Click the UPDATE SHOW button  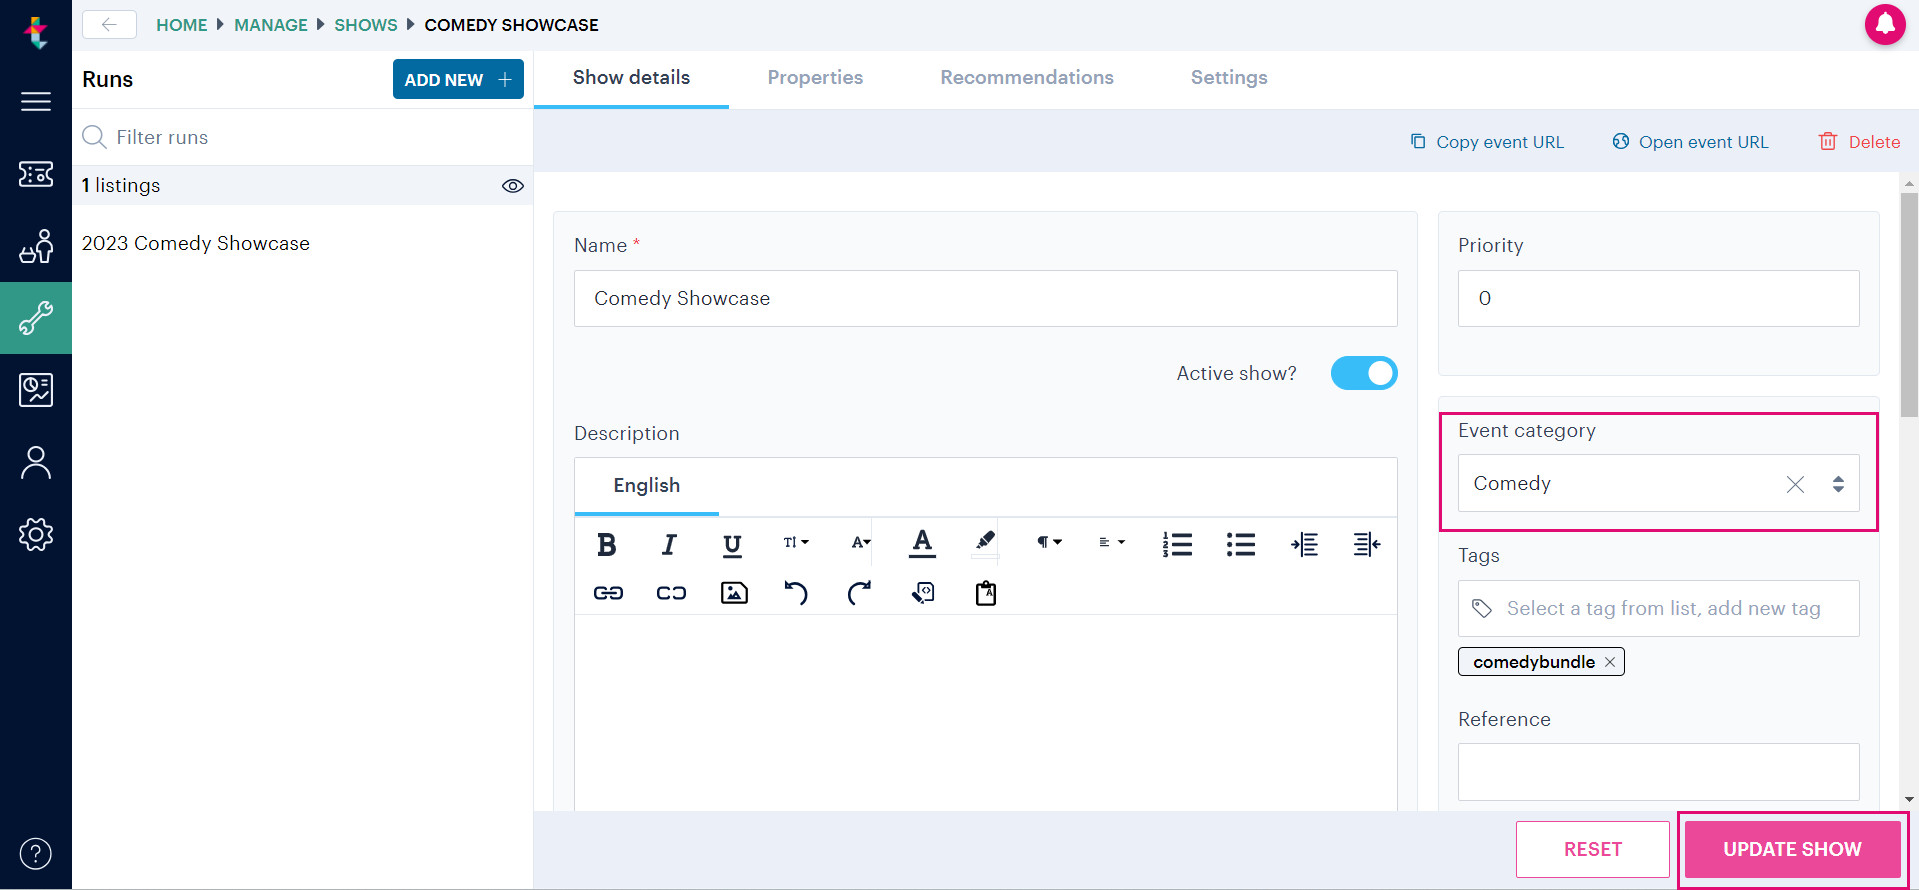click(1792, 849)
